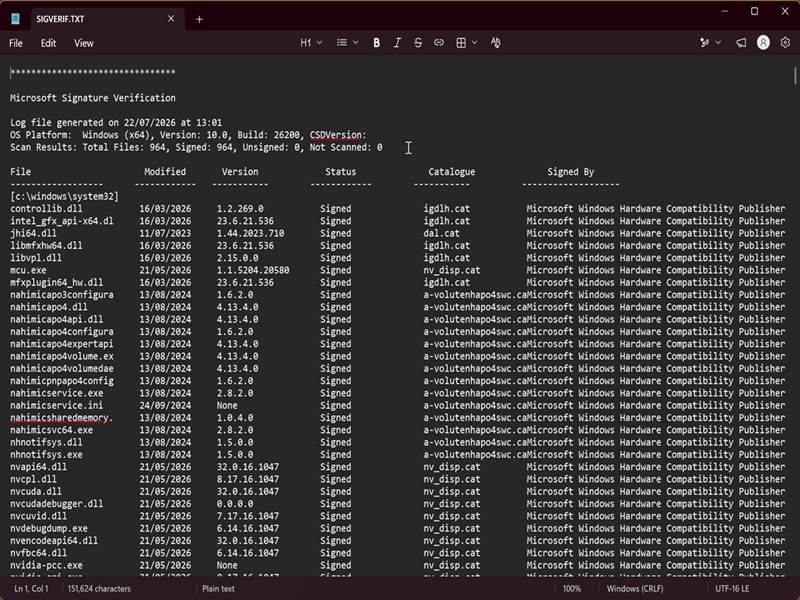The height and width of the screenshot is (600, 800).
Task: Open the Edit menu
Action: (48, 43)
